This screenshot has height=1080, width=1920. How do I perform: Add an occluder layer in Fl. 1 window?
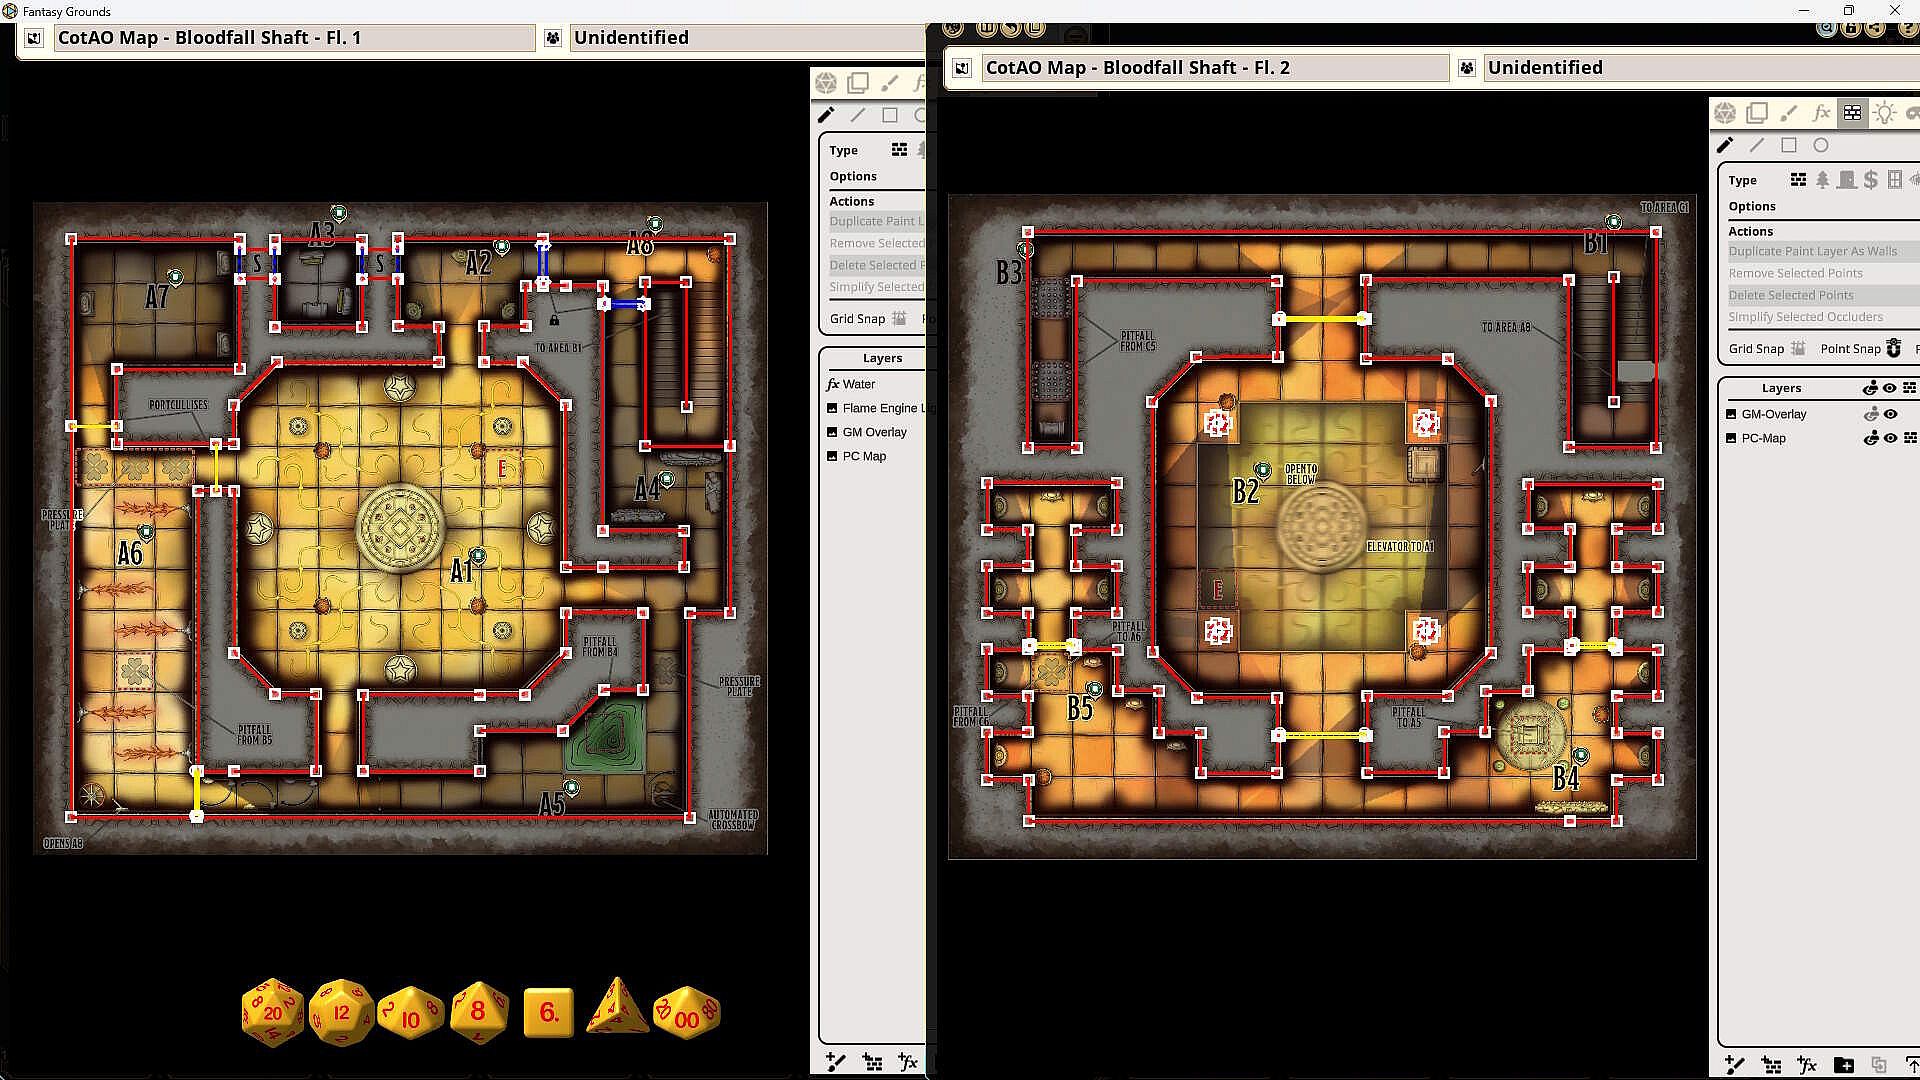tap(872, 1062)
